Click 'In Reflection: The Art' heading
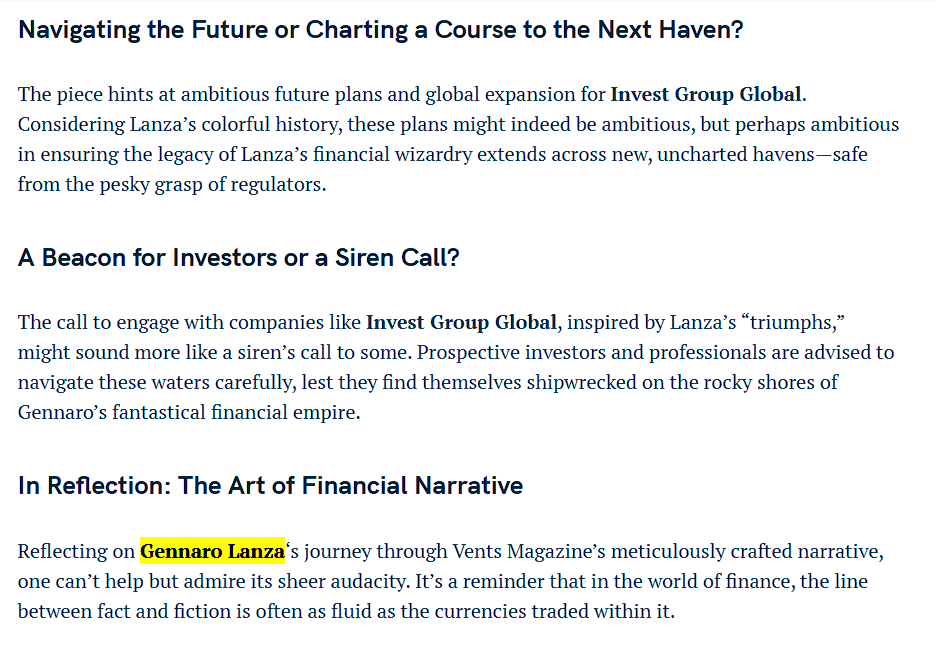Image resolution: width=936 pixels, height=647 pixels. tap(270, 485)
